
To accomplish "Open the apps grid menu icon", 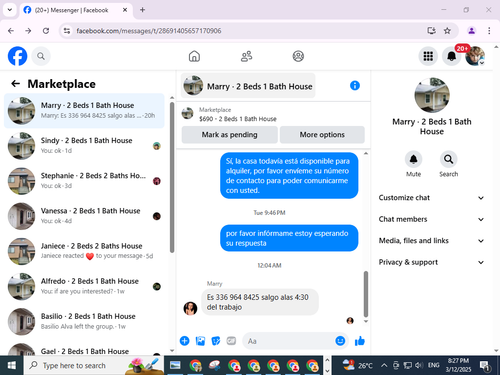I will click(428, 56).
